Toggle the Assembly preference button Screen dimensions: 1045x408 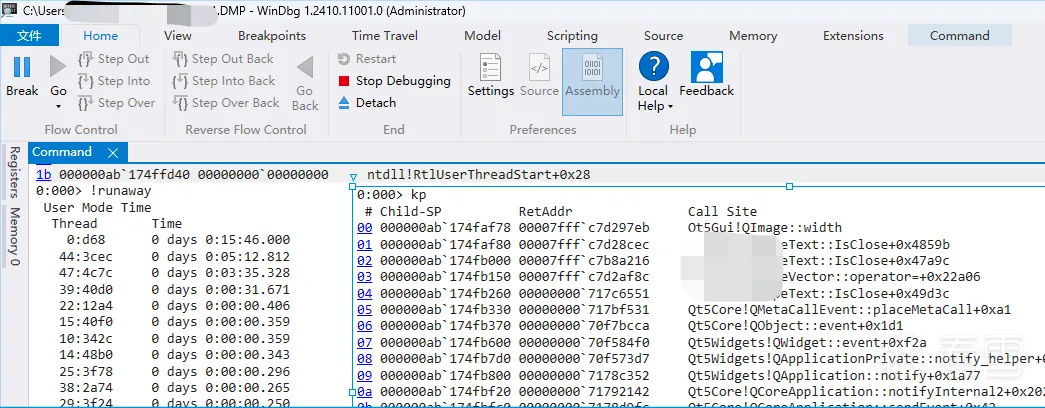click(x=592, y=81)
